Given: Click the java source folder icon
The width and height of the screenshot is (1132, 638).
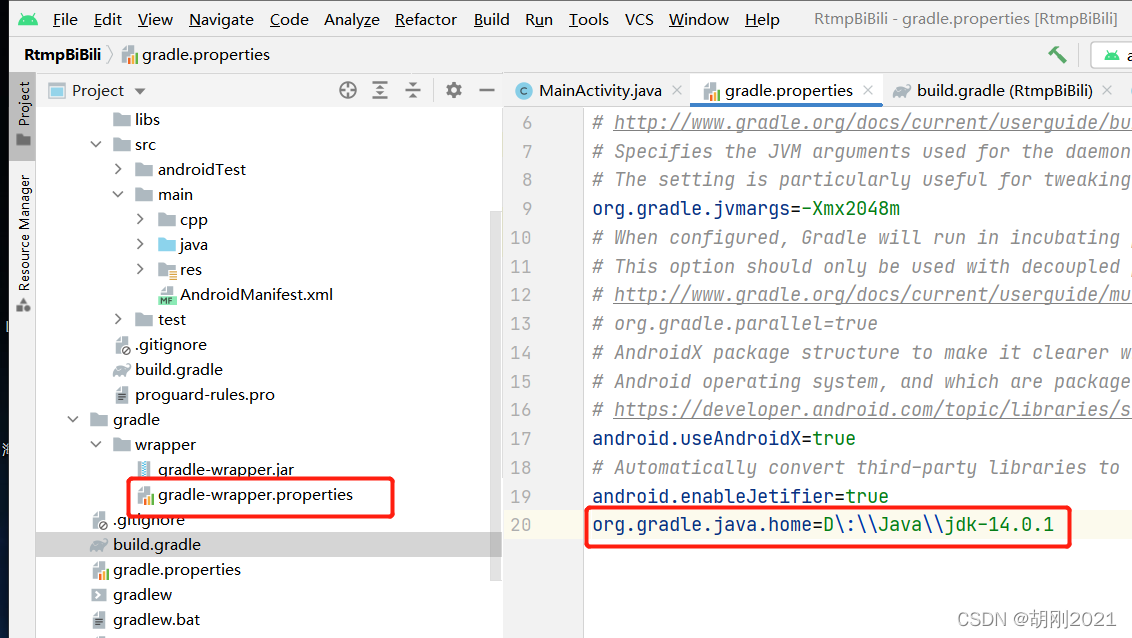Looking at the screenshot, I should (x=167, y=245).
